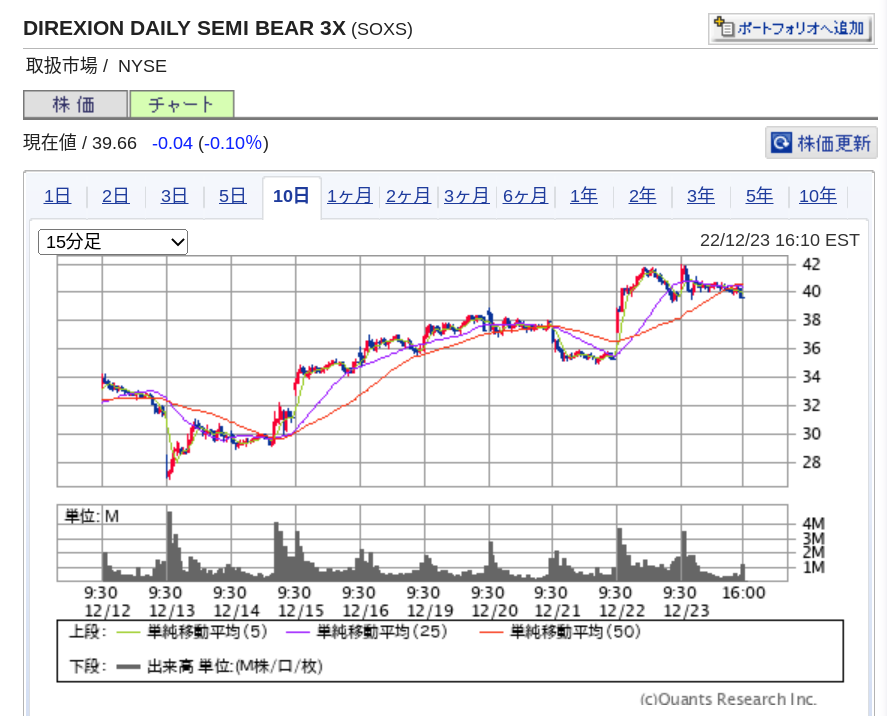The height and width of the screenshot is (716, 887).
Task: Click the Quants Research Inc. copyright text
Action: [729, 700]
